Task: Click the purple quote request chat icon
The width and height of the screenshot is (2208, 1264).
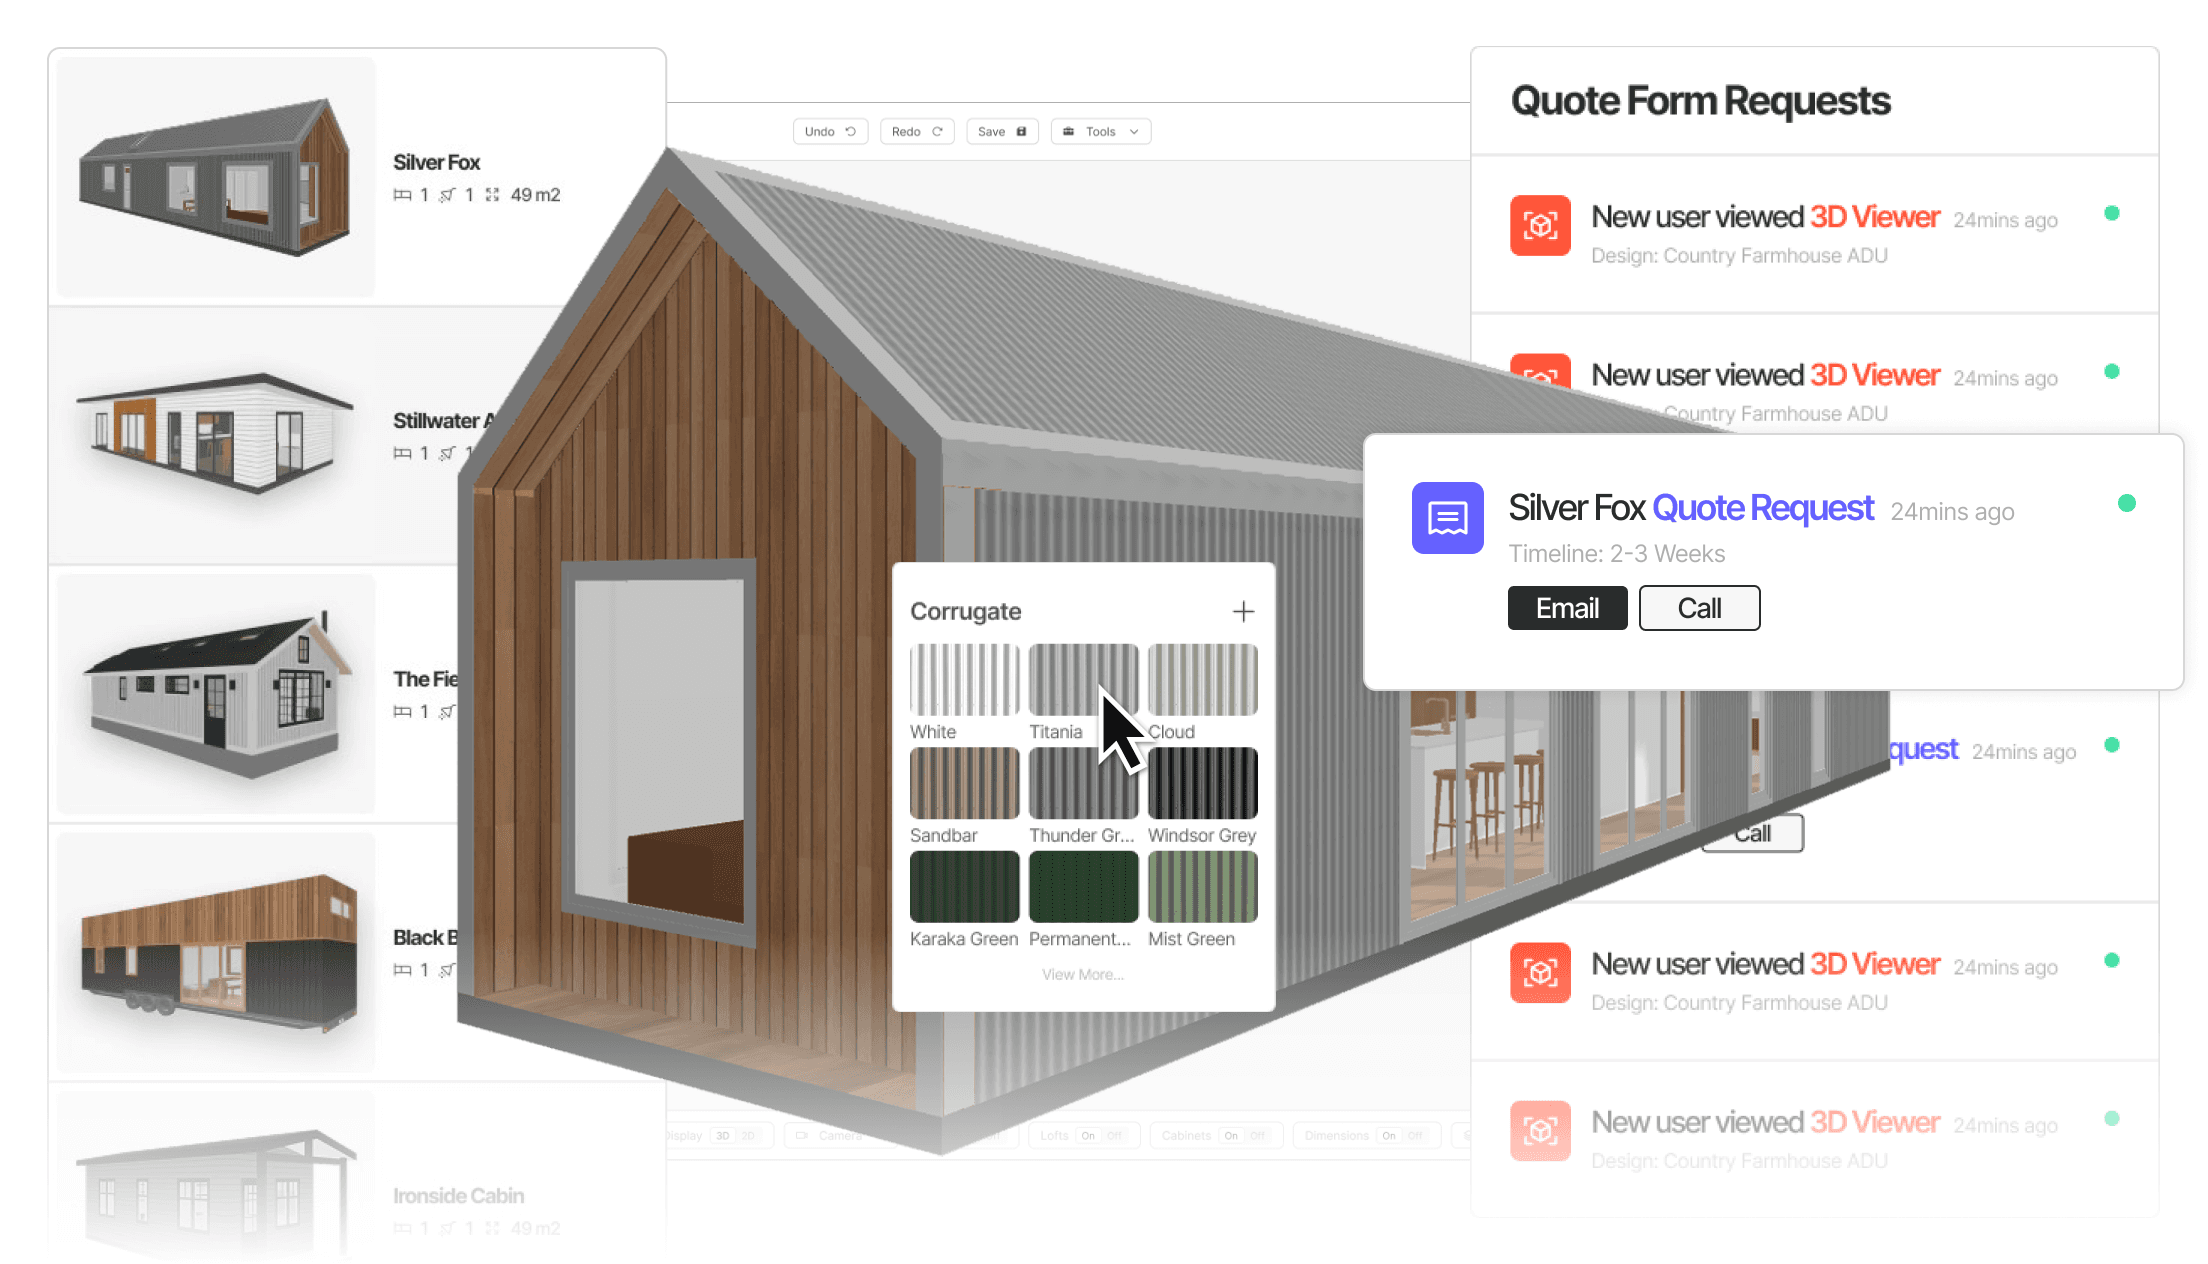Action: click(x=1446, y=517)
